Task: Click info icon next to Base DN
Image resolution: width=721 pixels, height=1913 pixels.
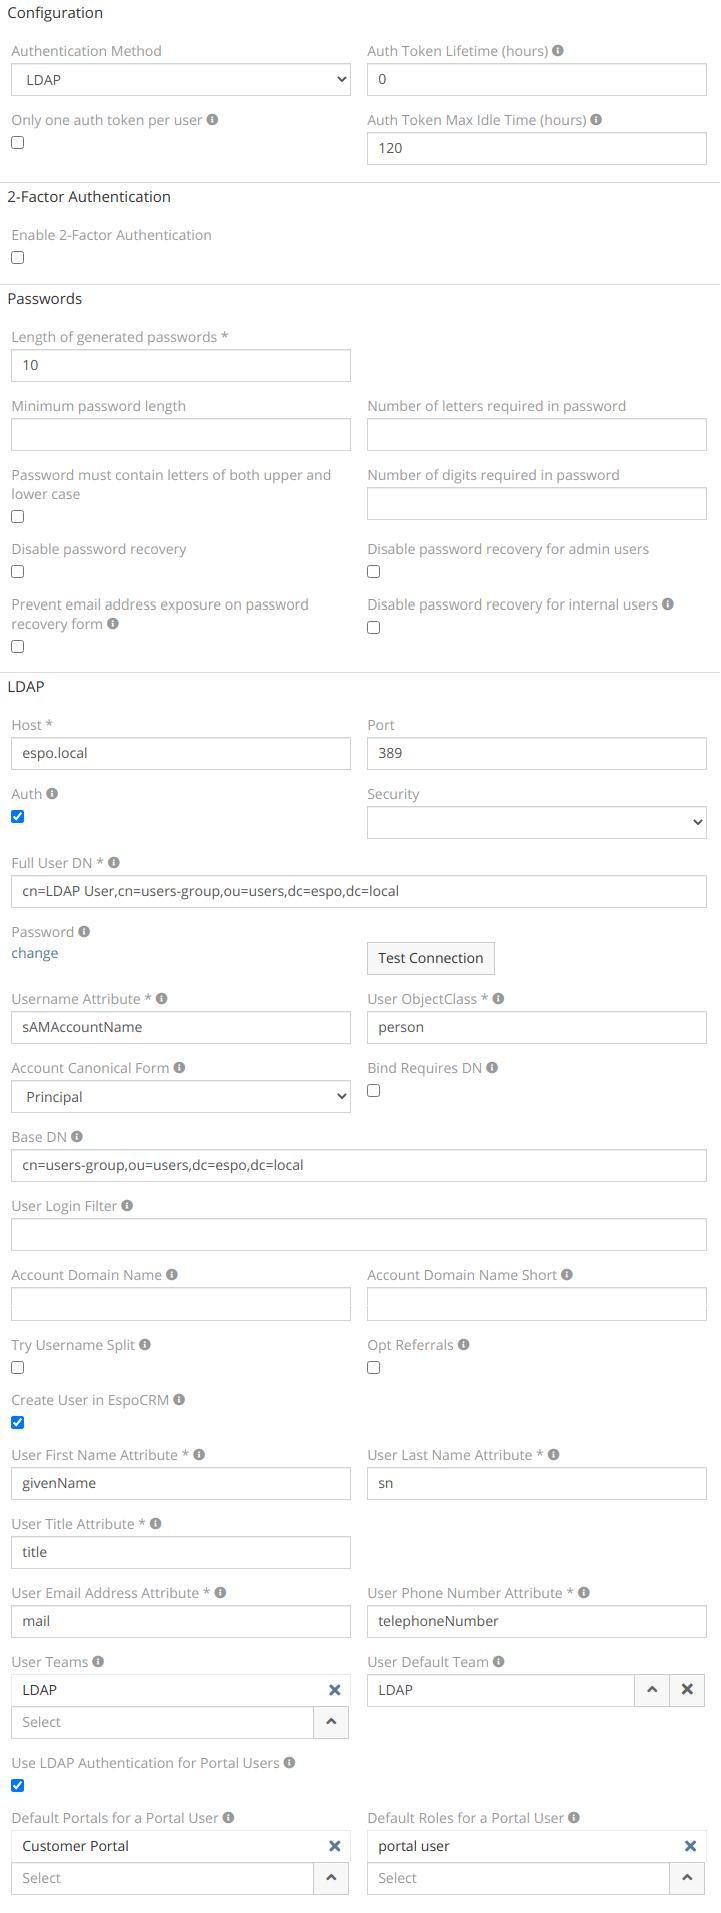Action: click(77, 1137)
